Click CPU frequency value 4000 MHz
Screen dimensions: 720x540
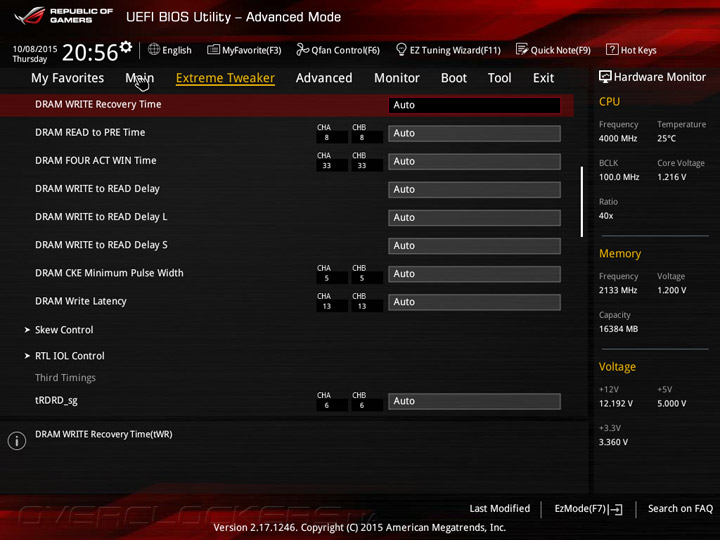coord(618,139)
